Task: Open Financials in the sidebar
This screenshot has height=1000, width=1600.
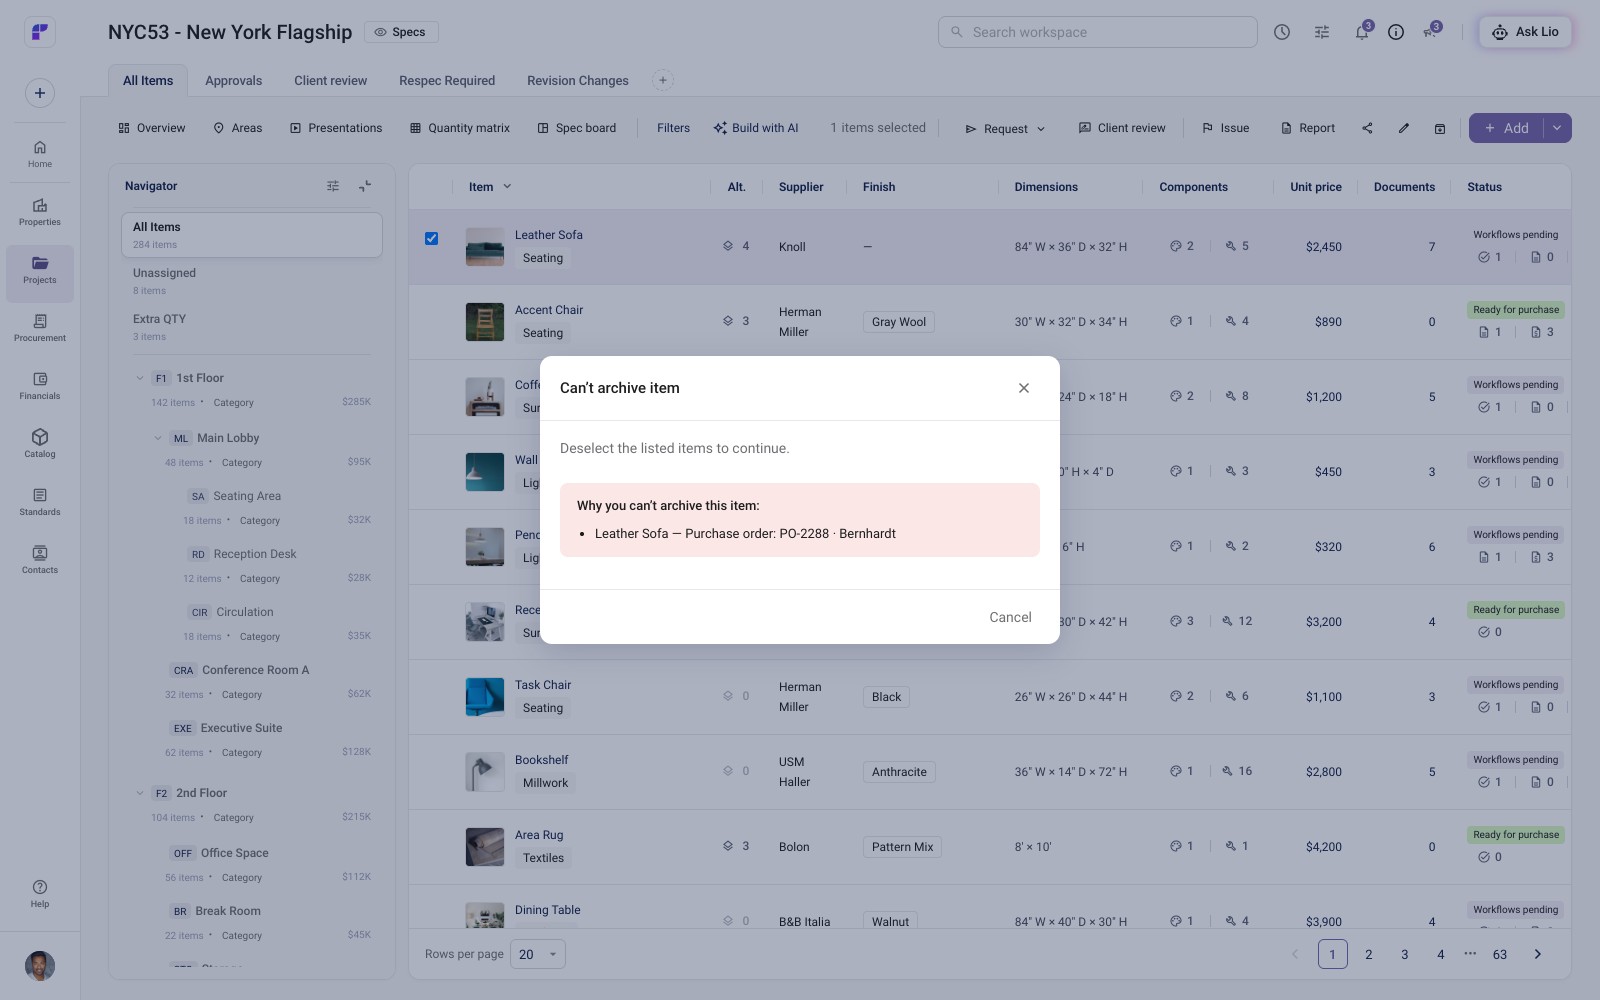Action: [40, 386]
